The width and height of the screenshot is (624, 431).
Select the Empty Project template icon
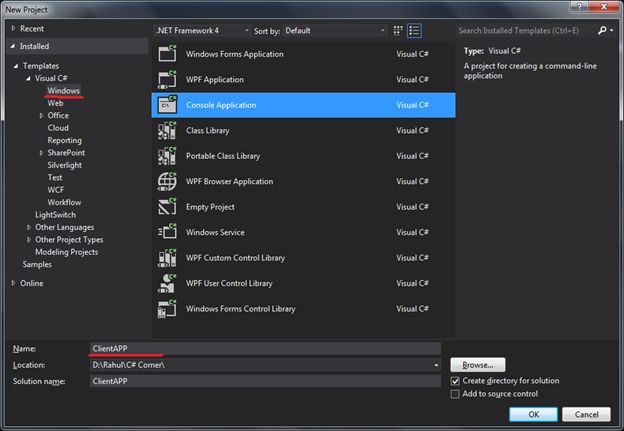(167, 207)
